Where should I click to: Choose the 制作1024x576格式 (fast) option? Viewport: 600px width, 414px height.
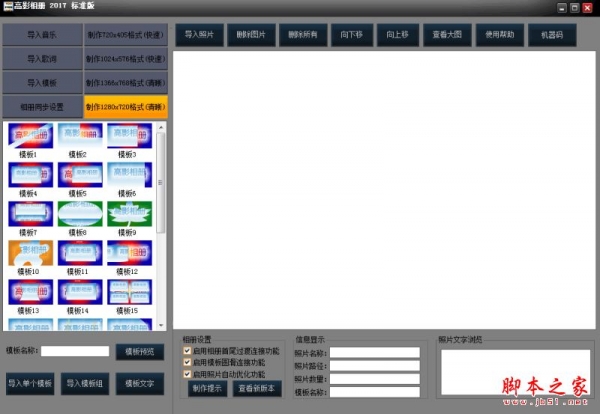(x=126, y=59)
